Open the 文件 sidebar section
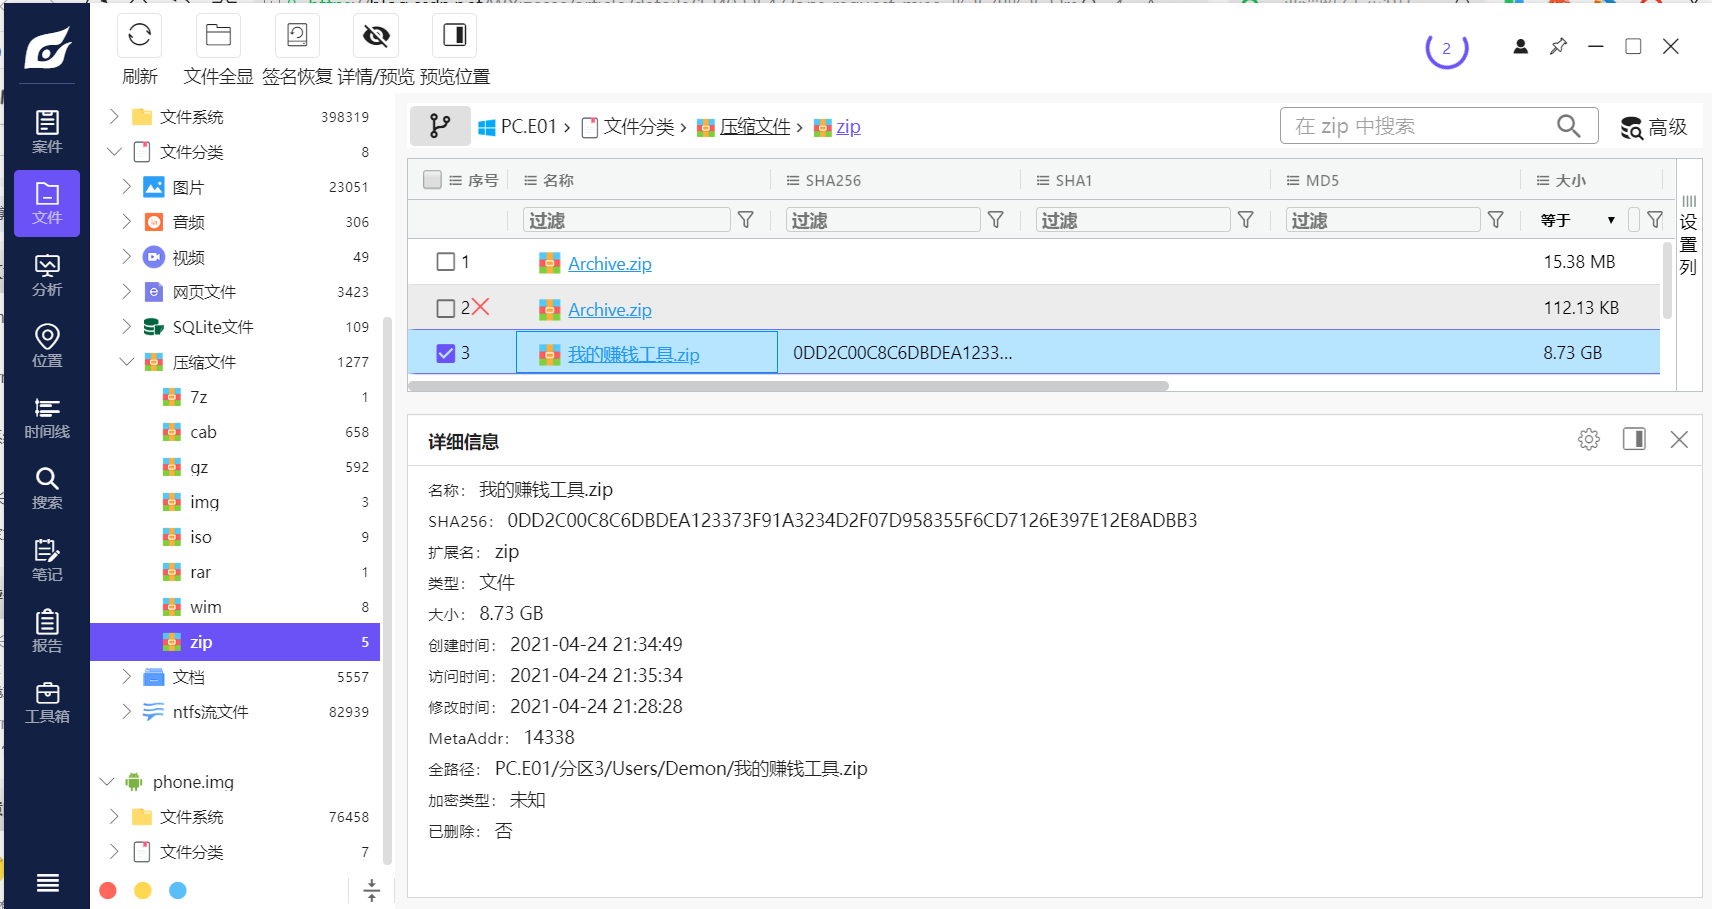The width and height of the screenshot is (1712, 909). pos(47,203)
